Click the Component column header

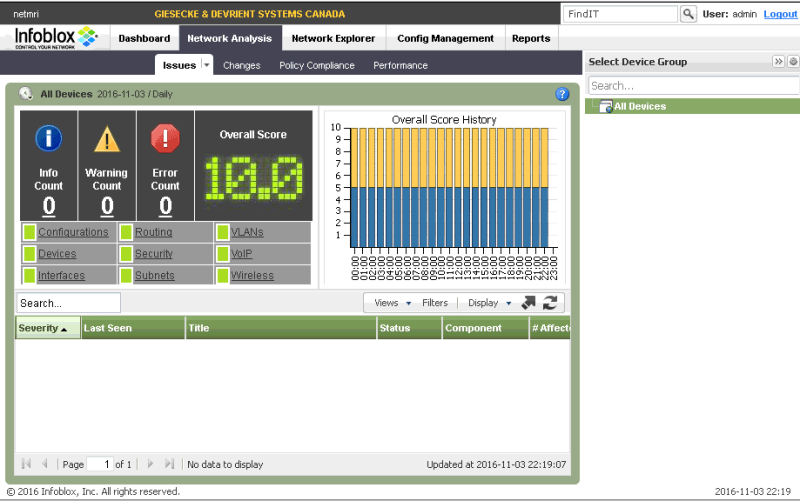(x=485, y=328)
